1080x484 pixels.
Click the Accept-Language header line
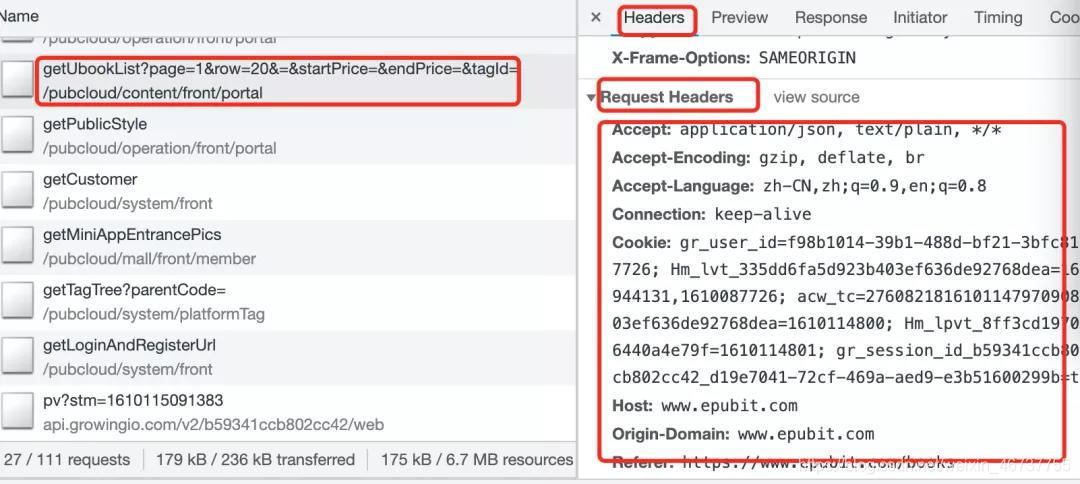tap(799, 186)
